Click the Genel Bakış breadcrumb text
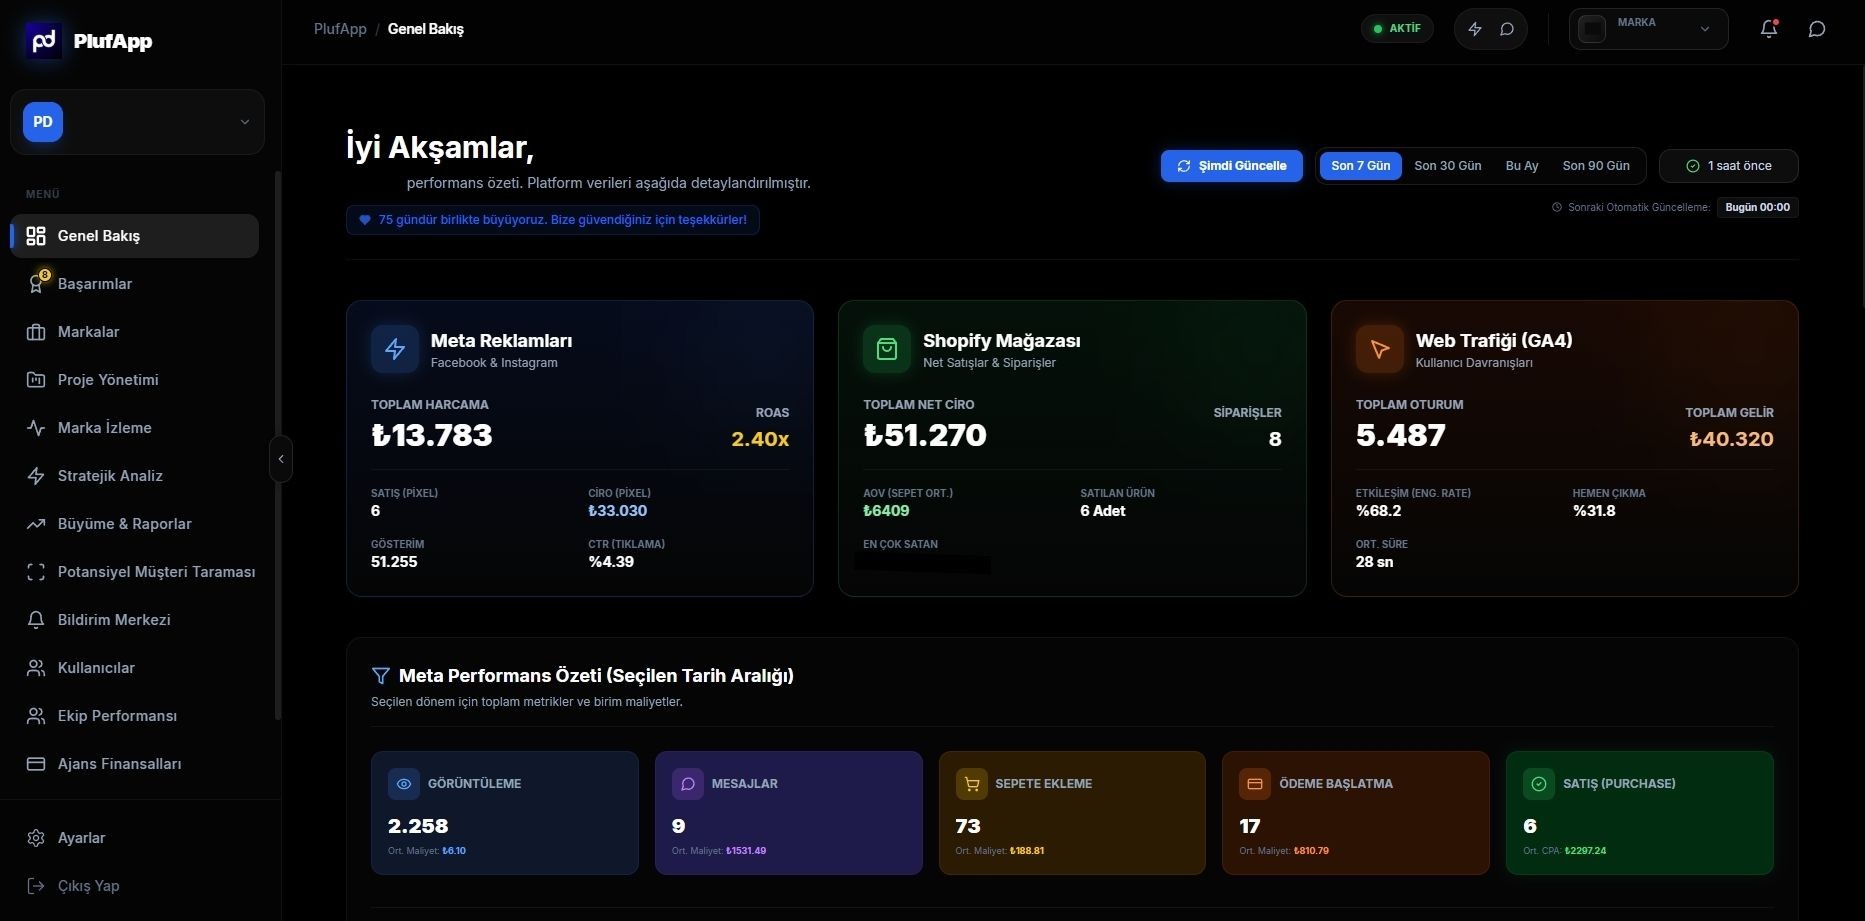 (x=426, y=29)
